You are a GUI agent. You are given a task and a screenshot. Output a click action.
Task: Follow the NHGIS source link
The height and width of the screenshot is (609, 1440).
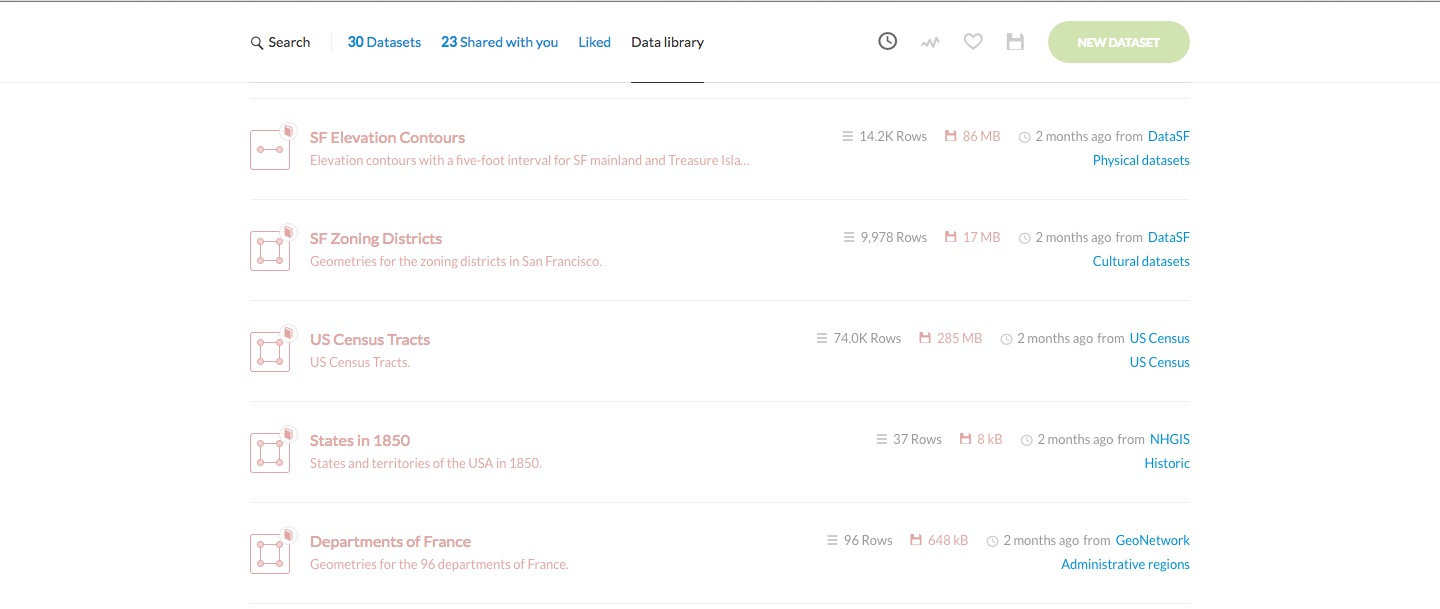[x=1170, y=439]
